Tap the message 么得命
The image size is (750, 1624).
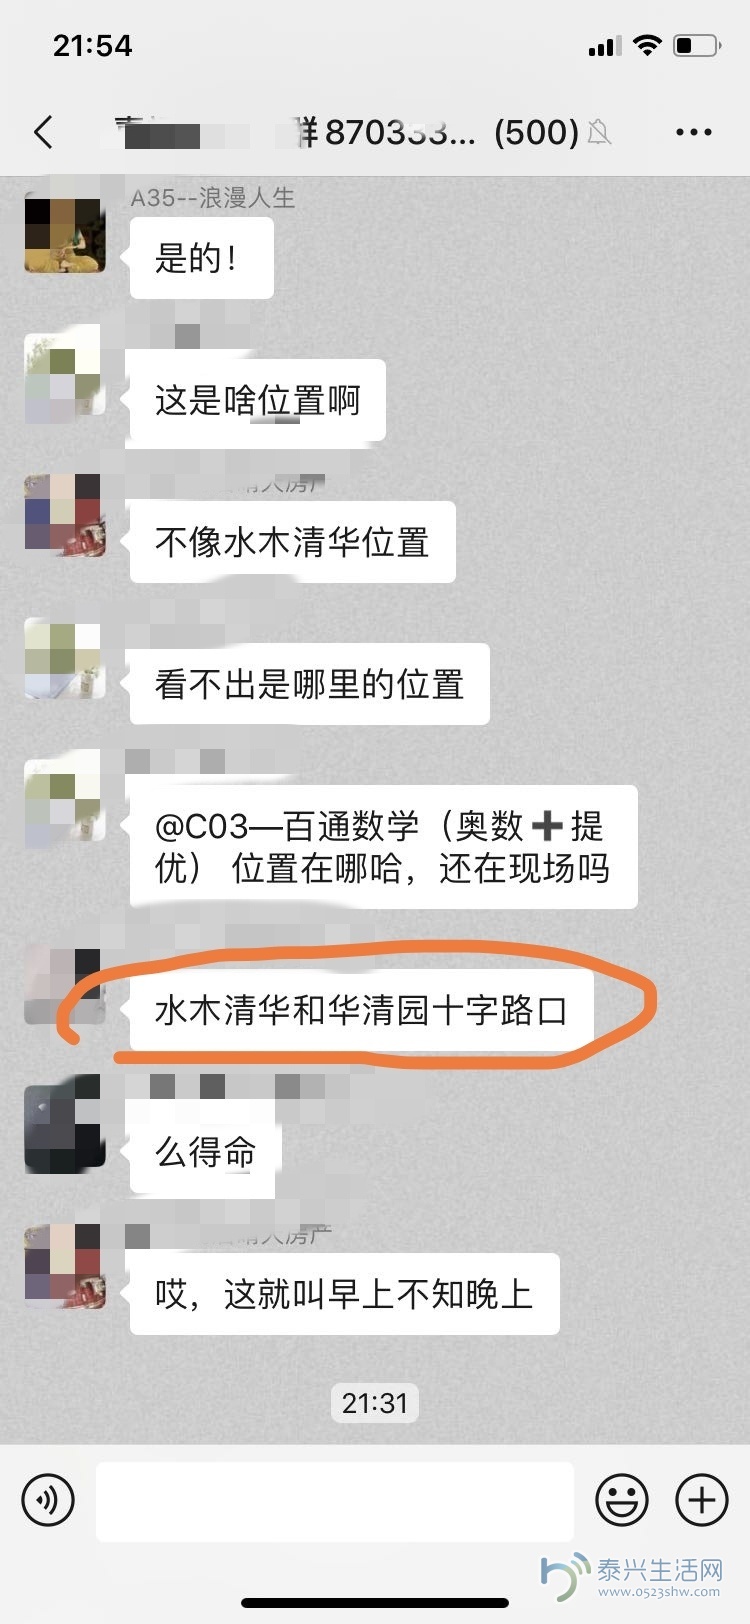tap(205, 1152)
